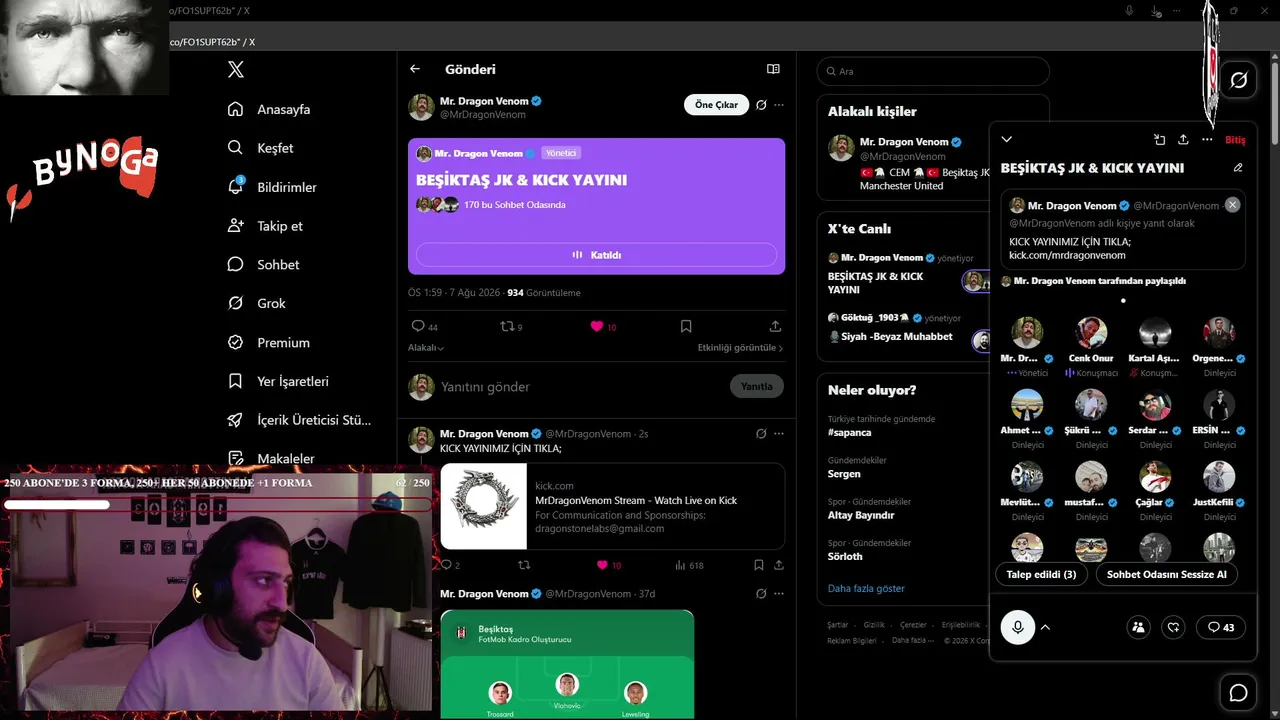Screen dimensions: 1280x720
Task: Click the Ara search box
Action: point(933,71)
